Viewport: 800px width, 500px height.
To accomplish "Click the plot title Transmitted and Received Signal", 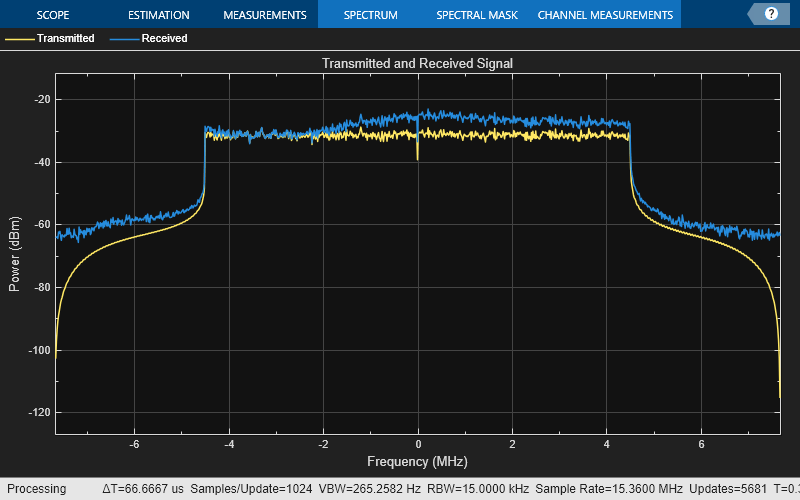I will [x=417, y=63].
